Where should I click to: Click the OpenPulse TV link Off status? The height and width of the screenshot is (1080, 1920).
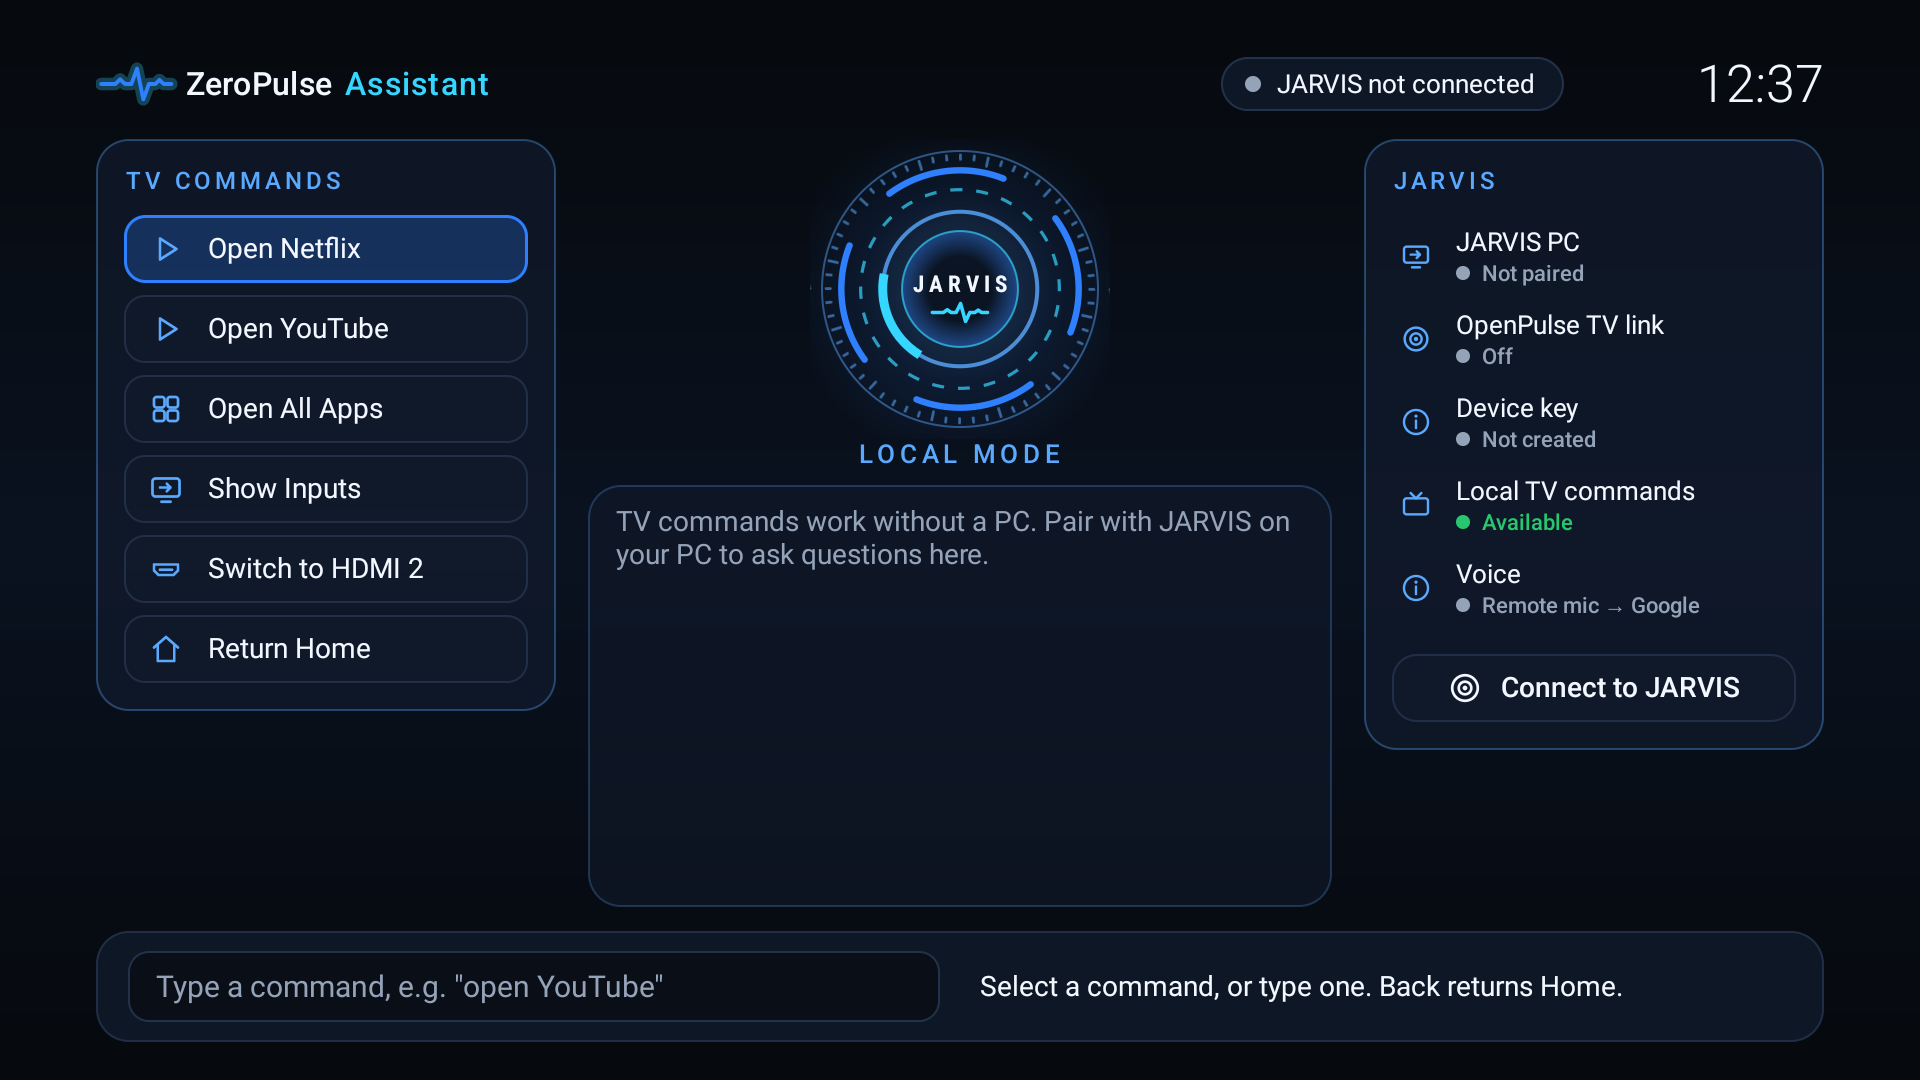[x=1497, y=357]
